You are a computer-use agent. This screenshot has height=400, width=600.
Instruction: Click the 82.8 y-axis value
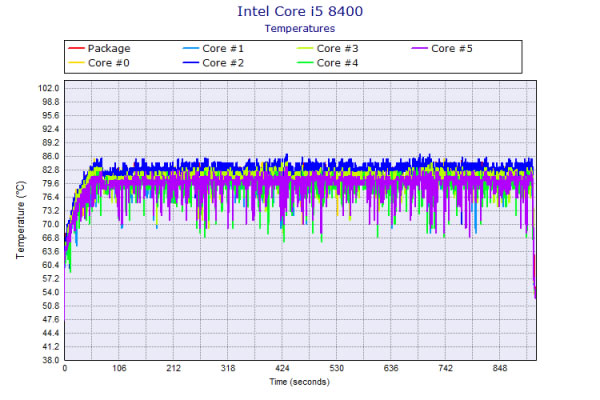click(x=51, y=170)
